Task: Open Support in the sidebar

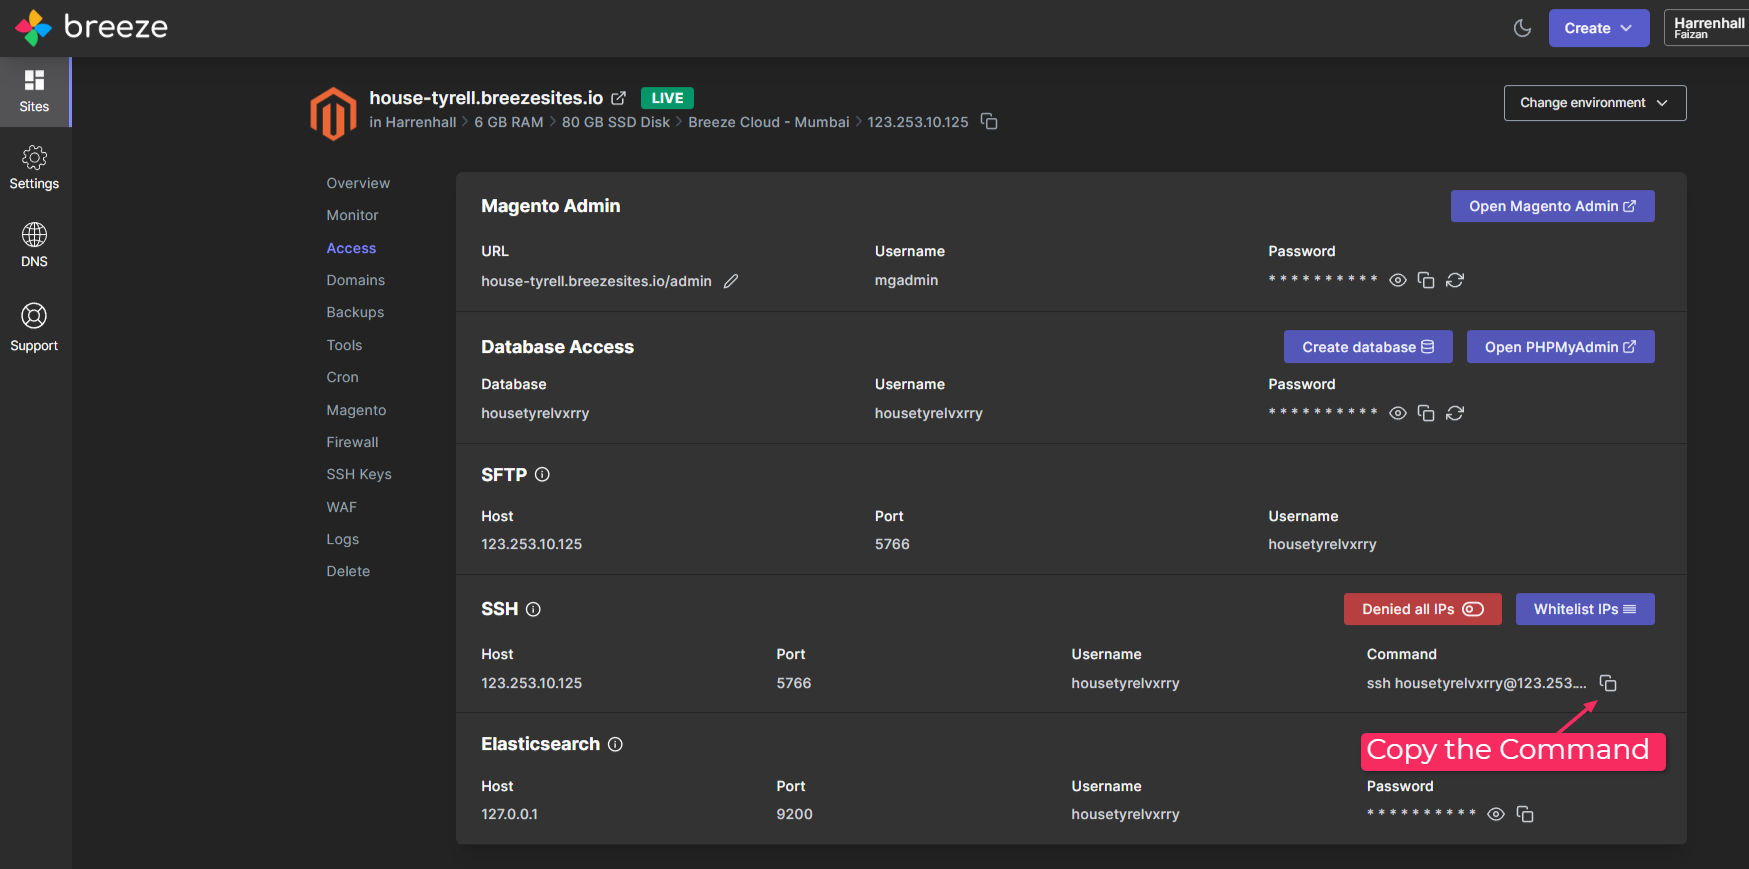Action: coord(34,328)
